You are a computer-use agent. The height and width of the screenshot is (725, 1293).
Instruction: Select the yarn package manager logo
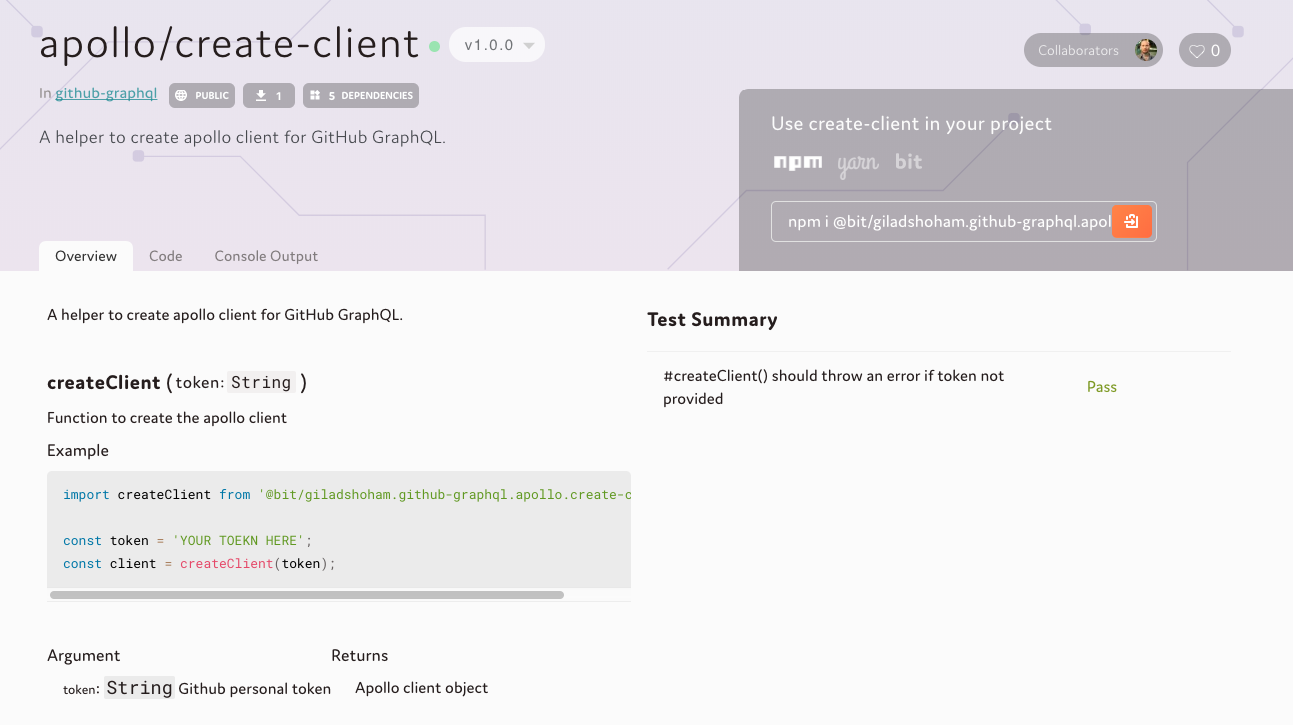(x=858, y=164)
